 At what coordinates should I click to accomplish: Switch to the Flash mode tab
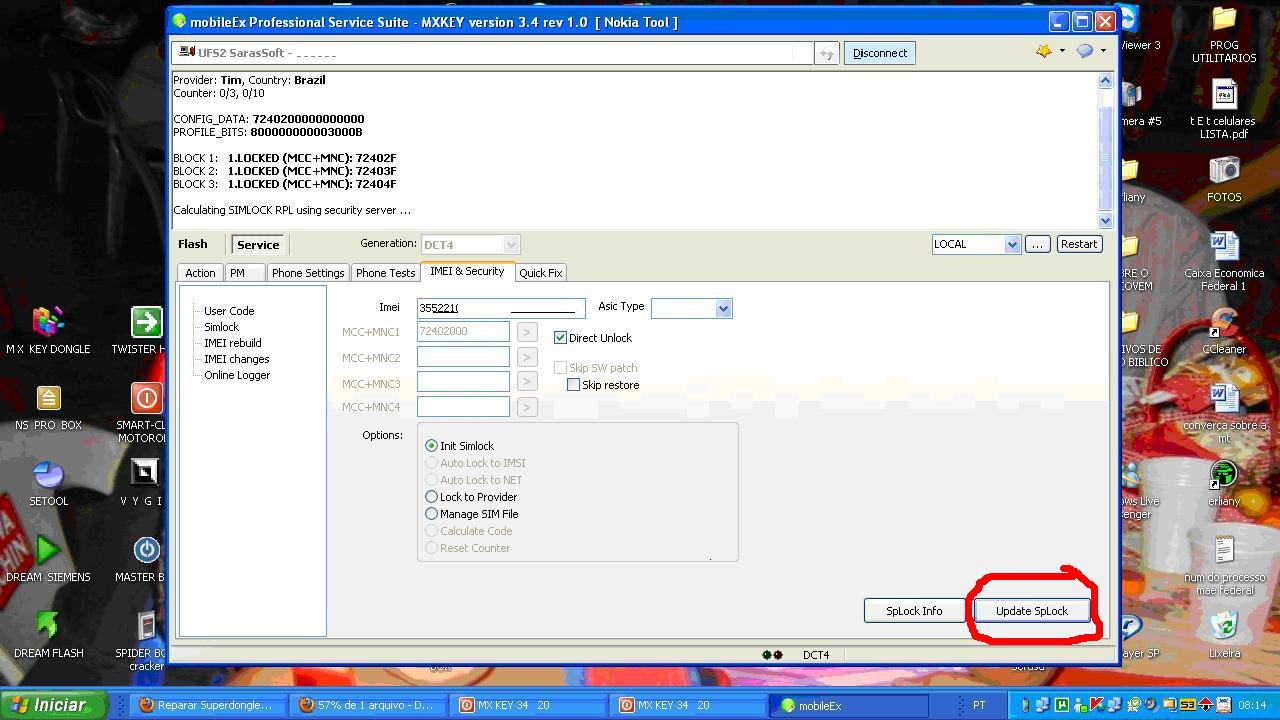coord(193,244)
